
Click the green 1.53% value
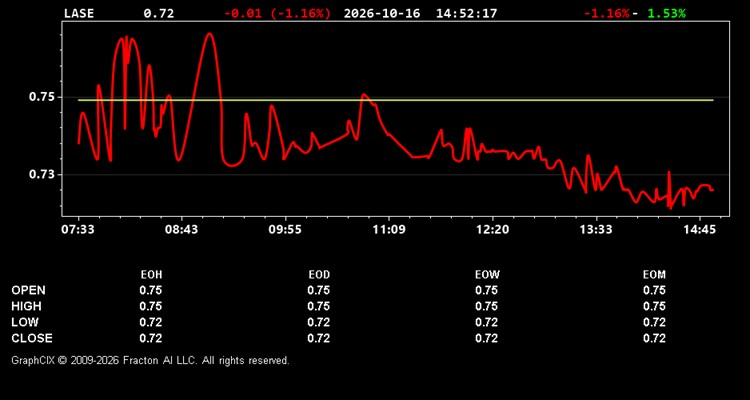pos(667,13)
